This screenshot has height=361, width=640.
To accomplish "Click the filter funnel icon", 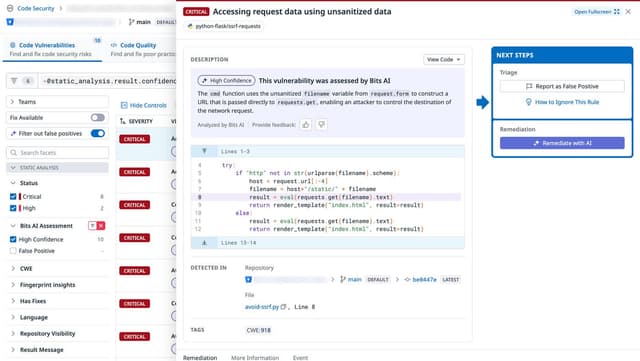I will pos(14,81).
